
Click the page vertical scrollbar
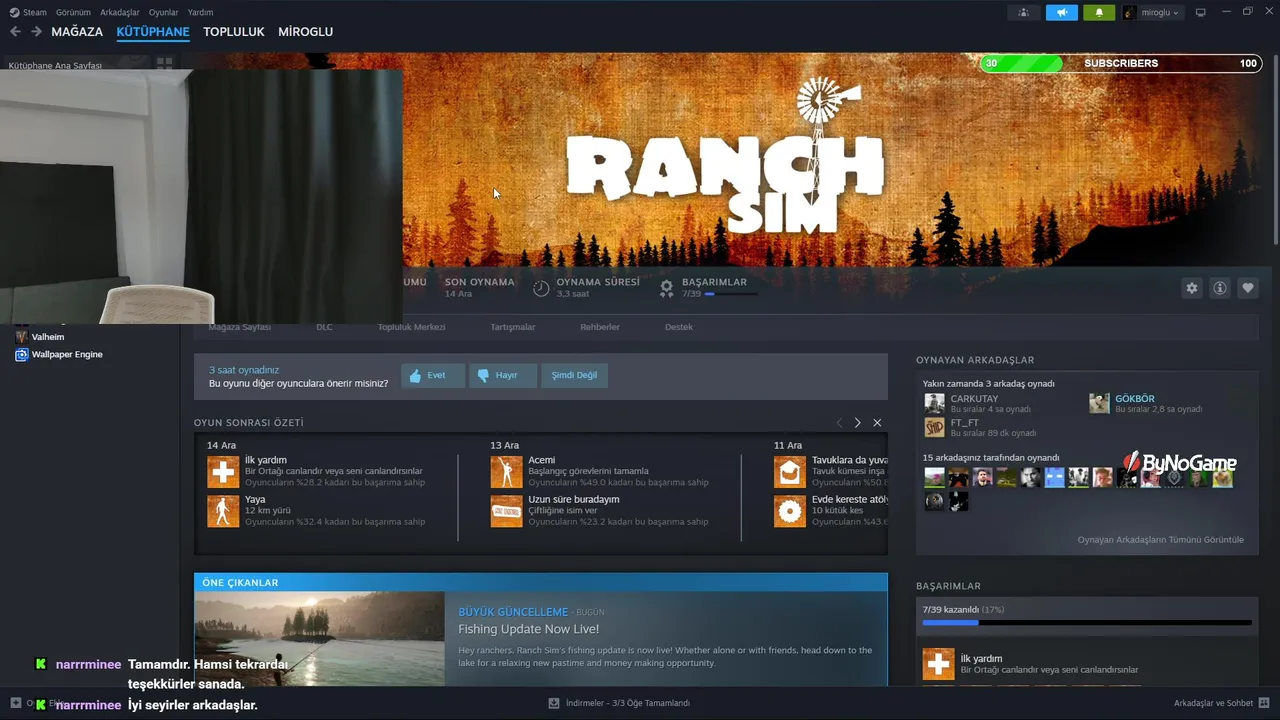coord(1275,150)
